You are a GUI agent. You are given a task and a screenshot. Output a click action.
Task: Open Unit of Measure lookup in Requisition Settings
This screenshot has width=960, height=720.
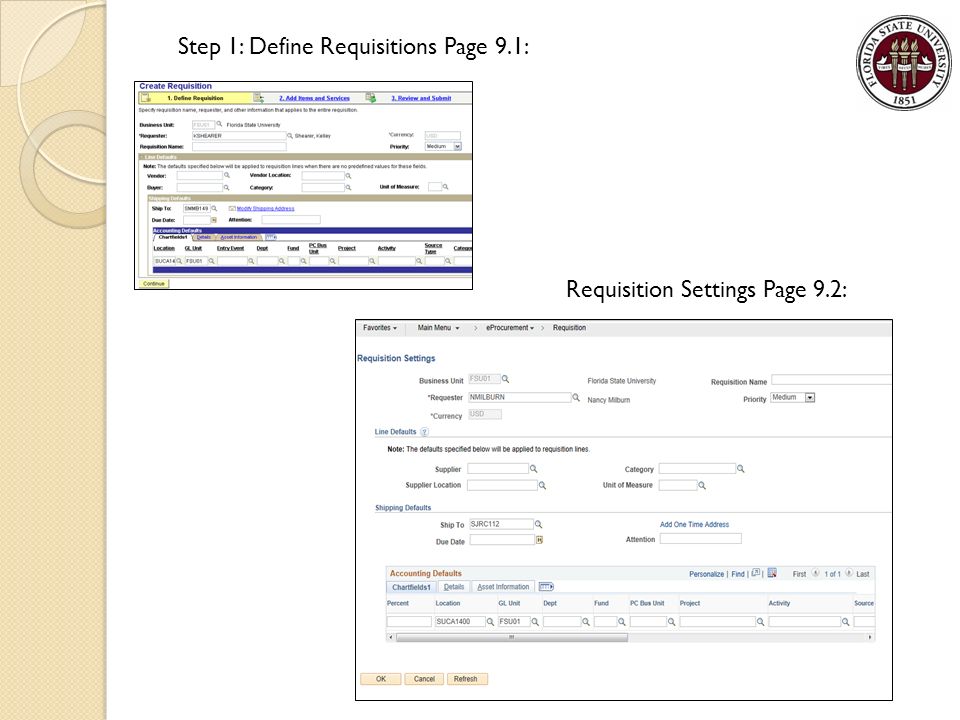click(702, 486)
